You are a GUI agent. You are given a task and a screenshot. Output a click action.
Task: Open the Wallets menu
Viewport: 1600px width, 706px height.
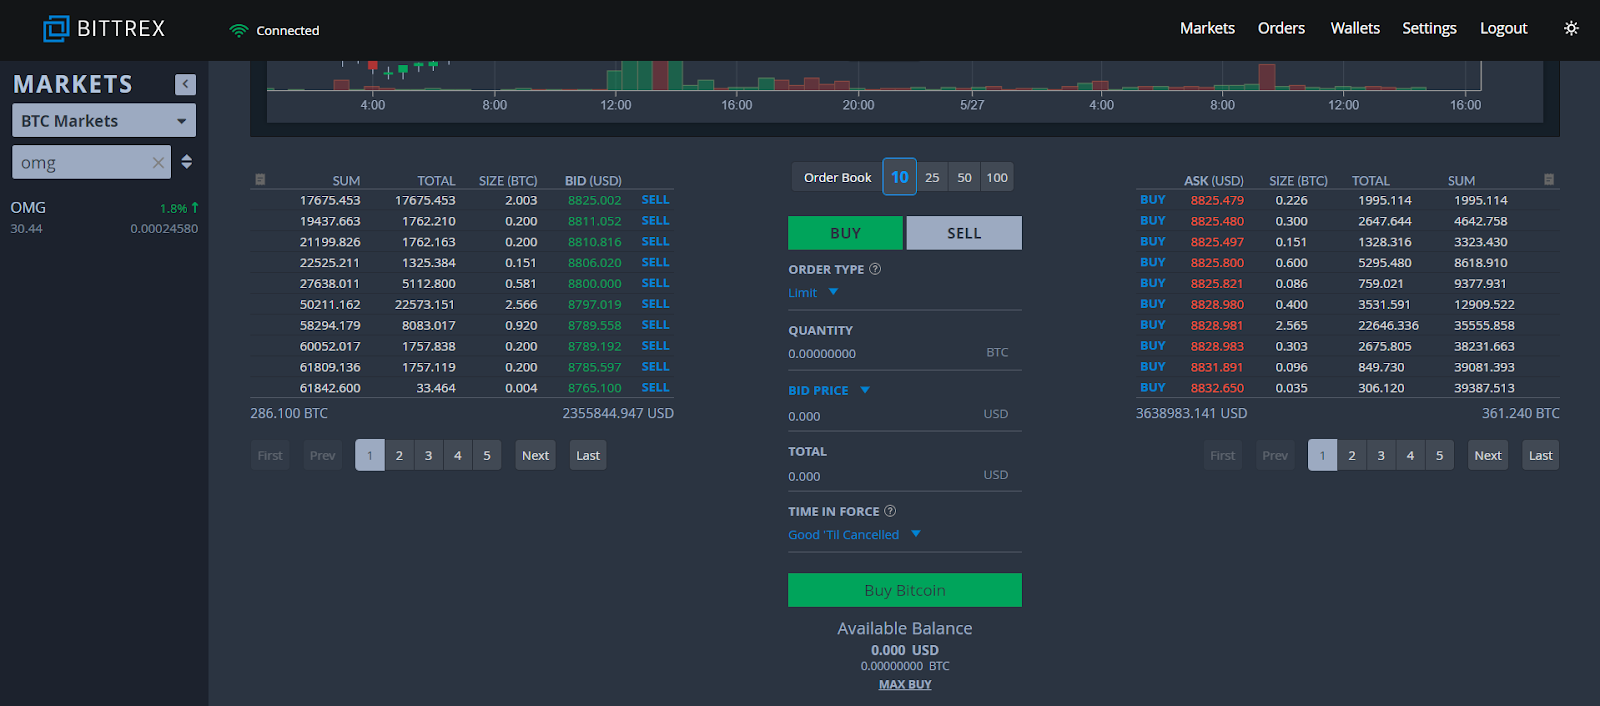click(1355, 28)
